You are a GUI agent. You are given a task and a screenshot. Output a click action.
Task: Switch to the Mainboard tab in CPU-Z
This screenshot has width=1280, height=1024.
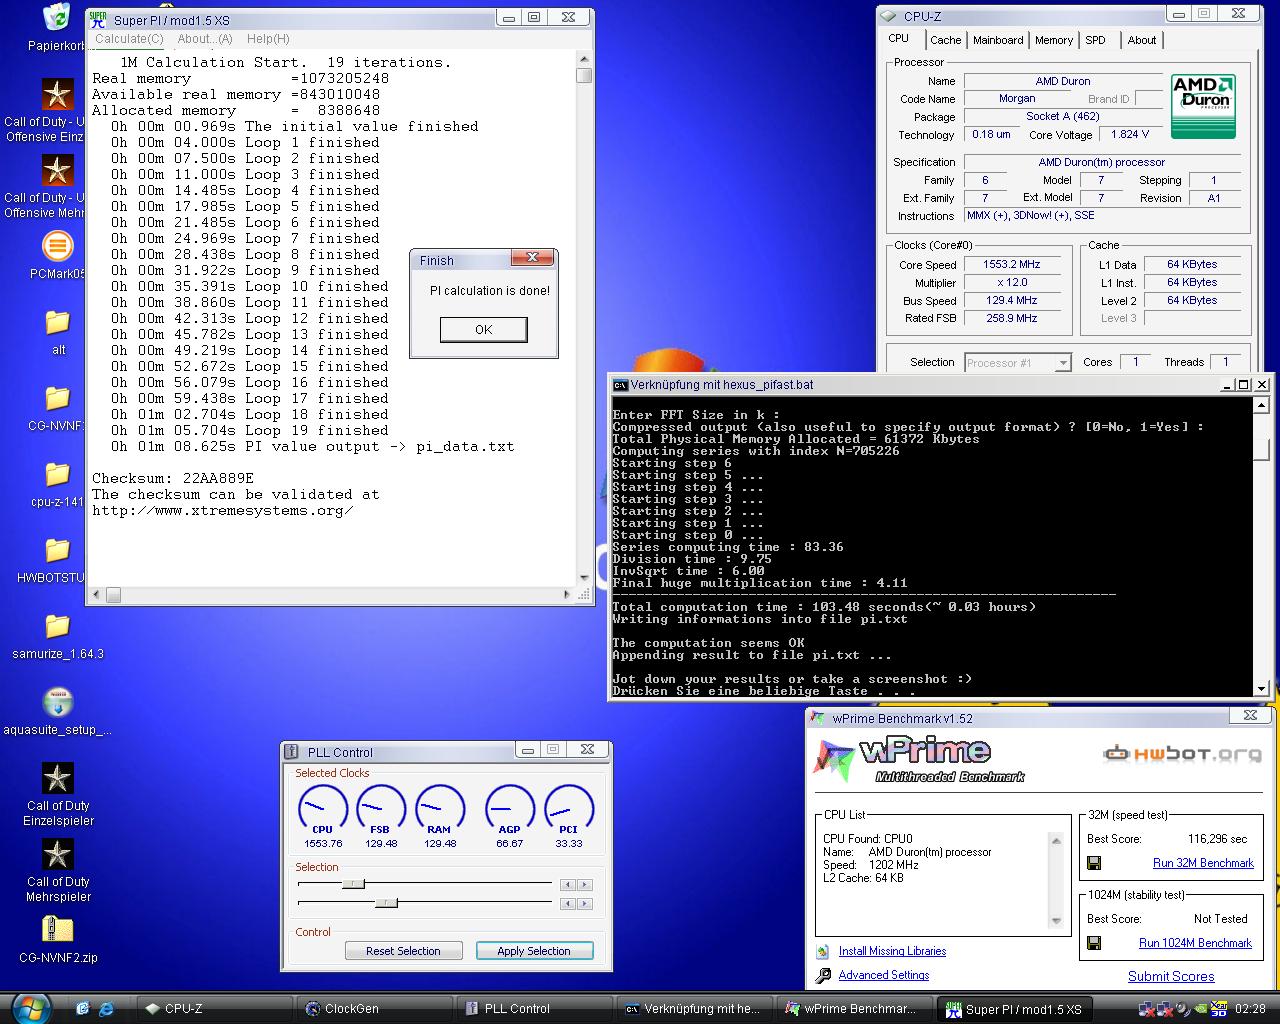(x=998, y=40)
